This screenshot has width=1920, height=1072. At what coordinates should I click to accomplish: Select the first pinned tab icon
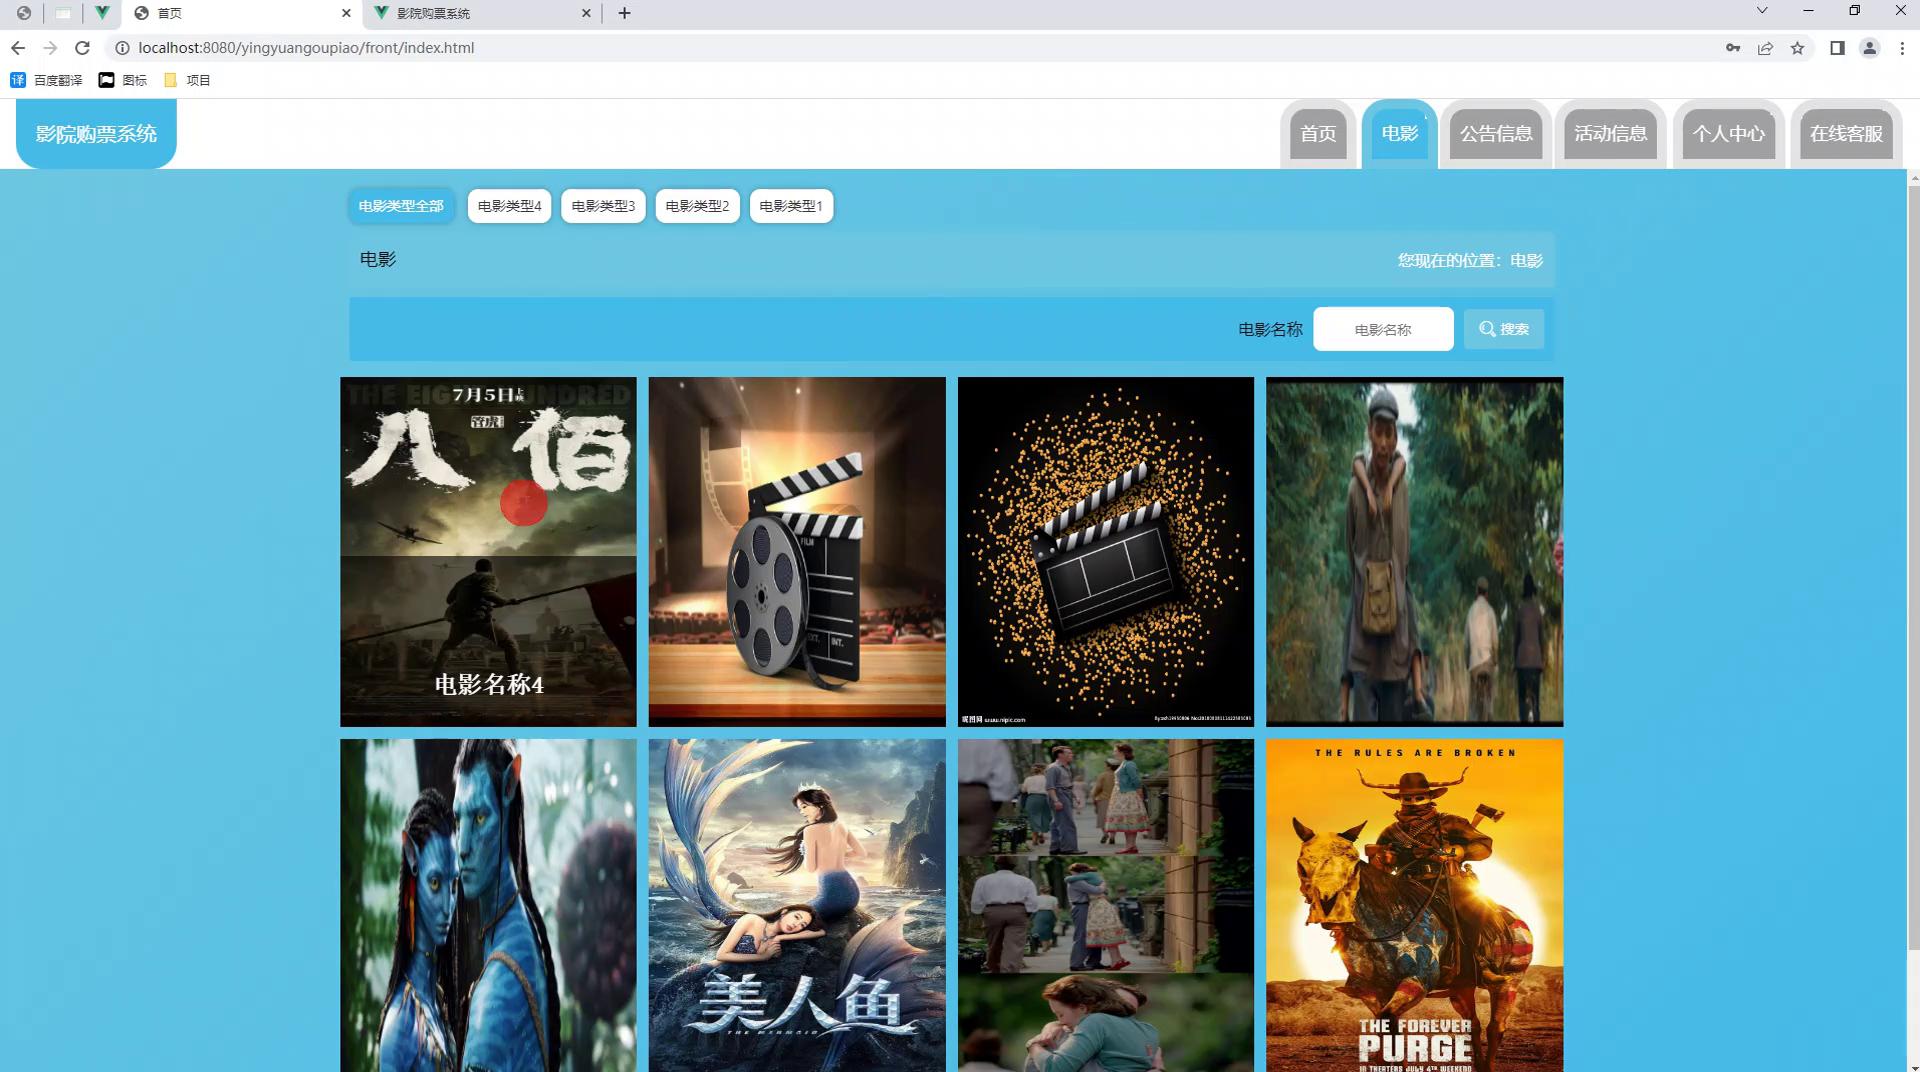coord(23,13)
